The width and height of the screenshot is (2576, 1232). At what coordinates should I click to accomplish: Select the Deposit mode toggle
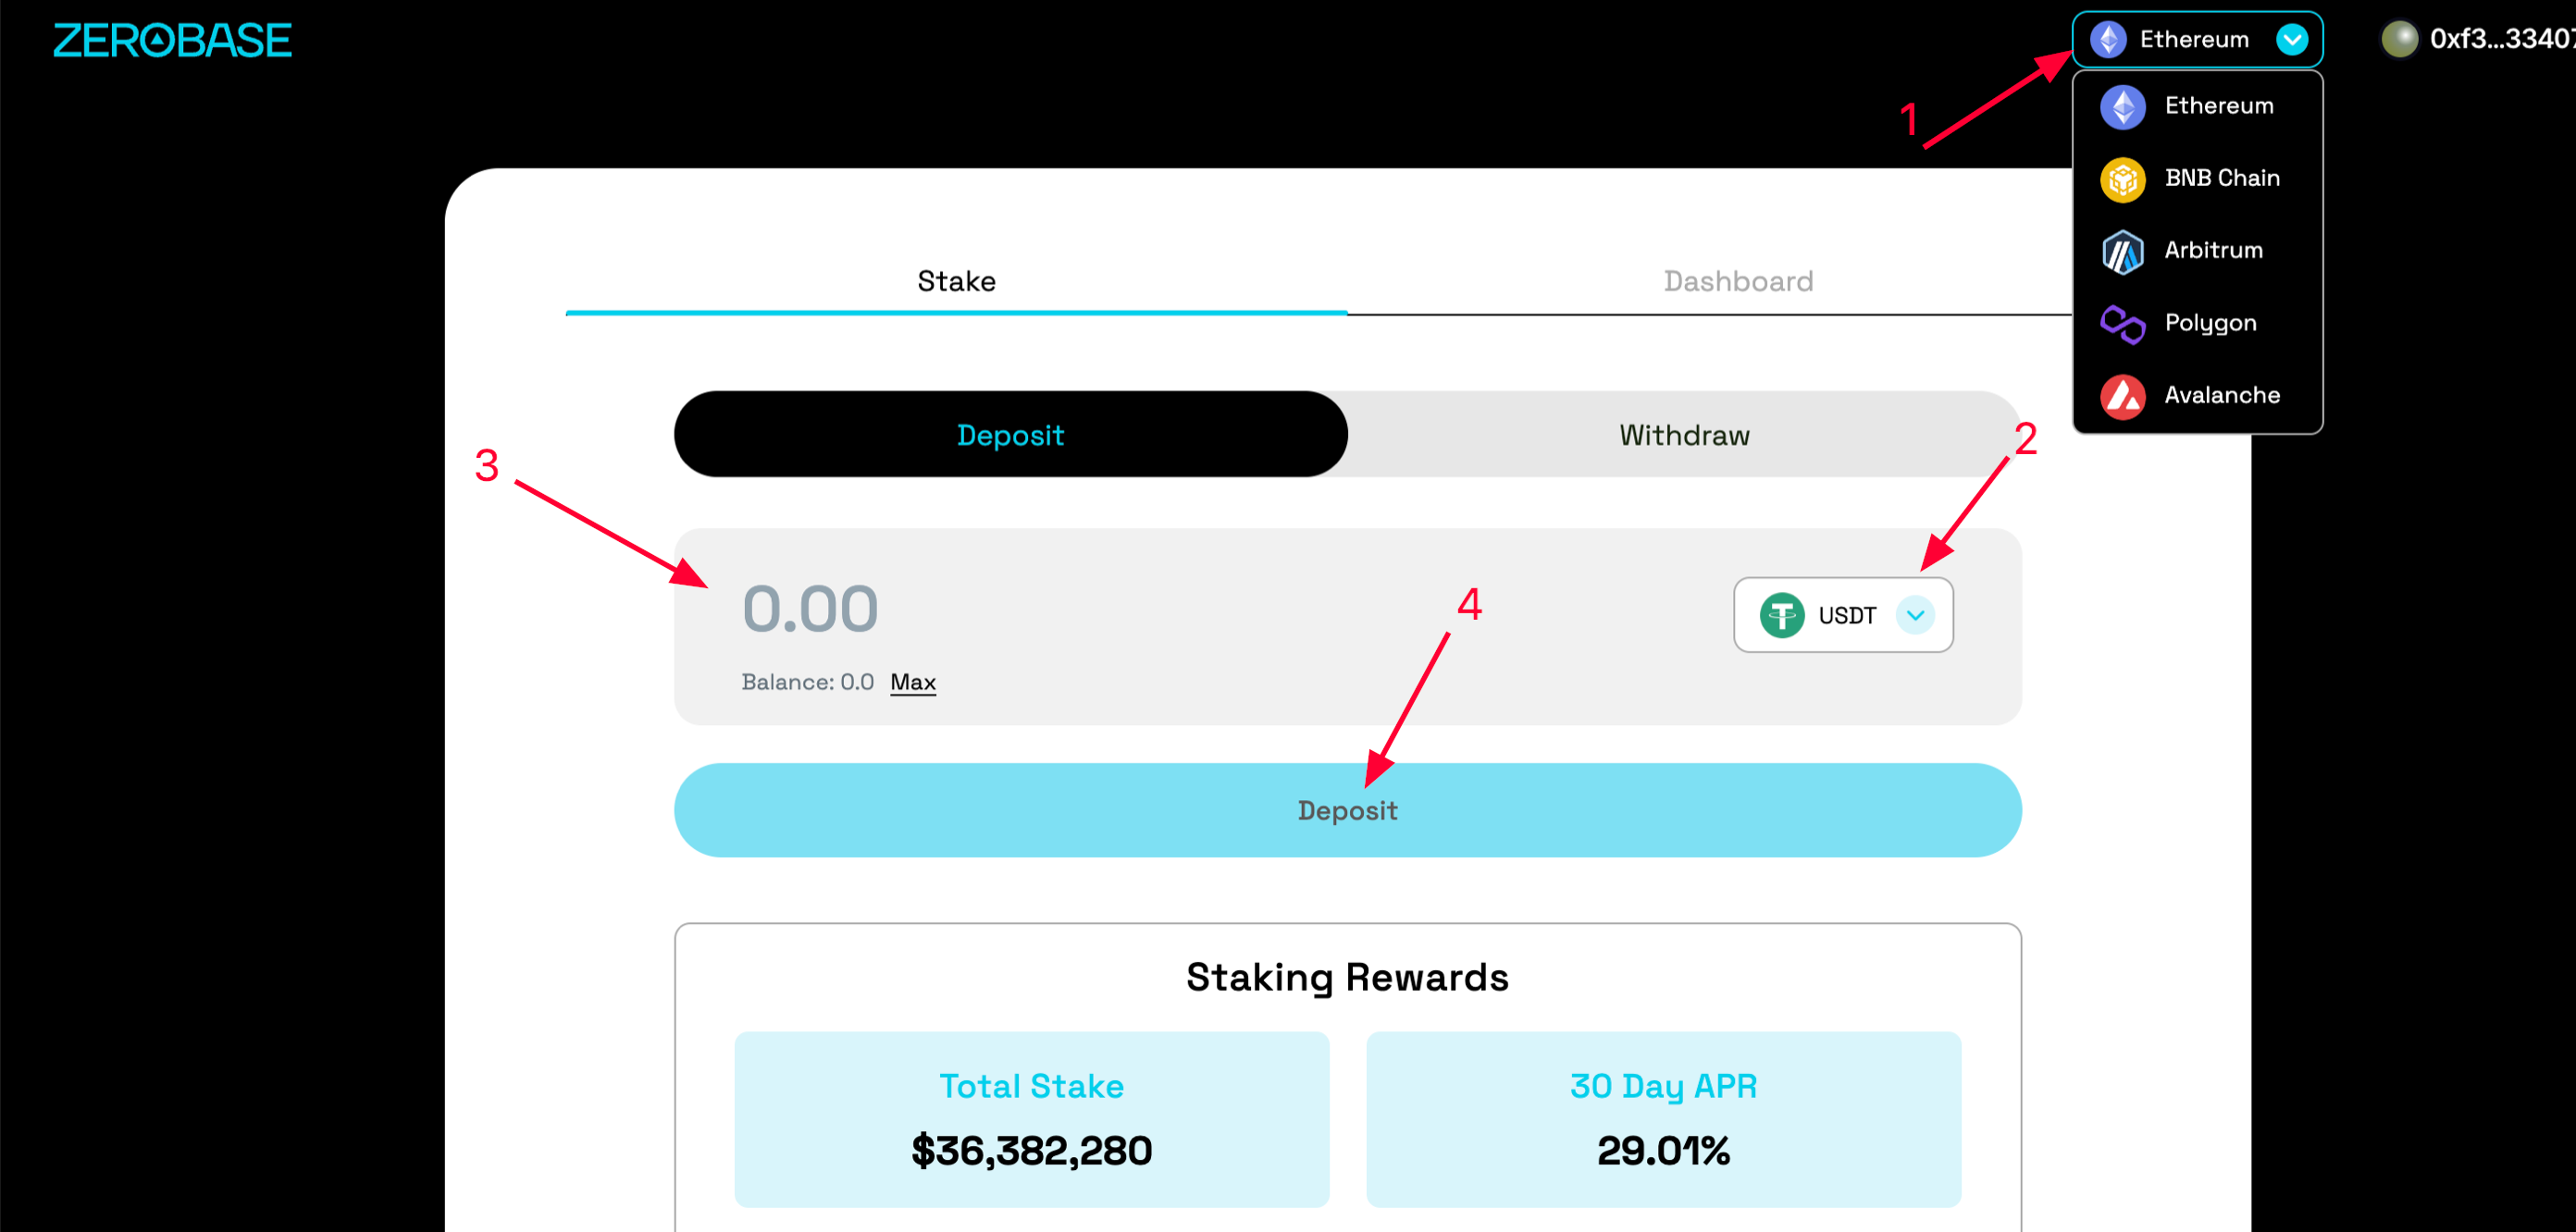(x=1010, y=434)
